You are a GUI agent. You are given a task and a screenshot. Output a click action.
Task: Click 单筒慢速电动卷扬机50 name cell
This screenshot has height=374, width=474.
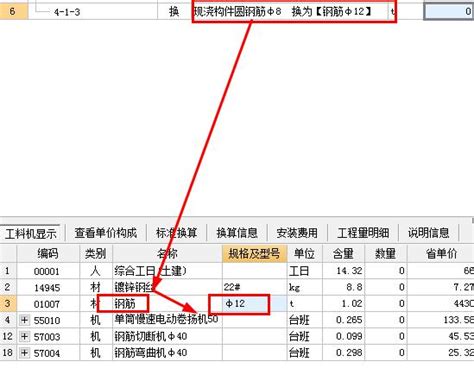[167, 320]
